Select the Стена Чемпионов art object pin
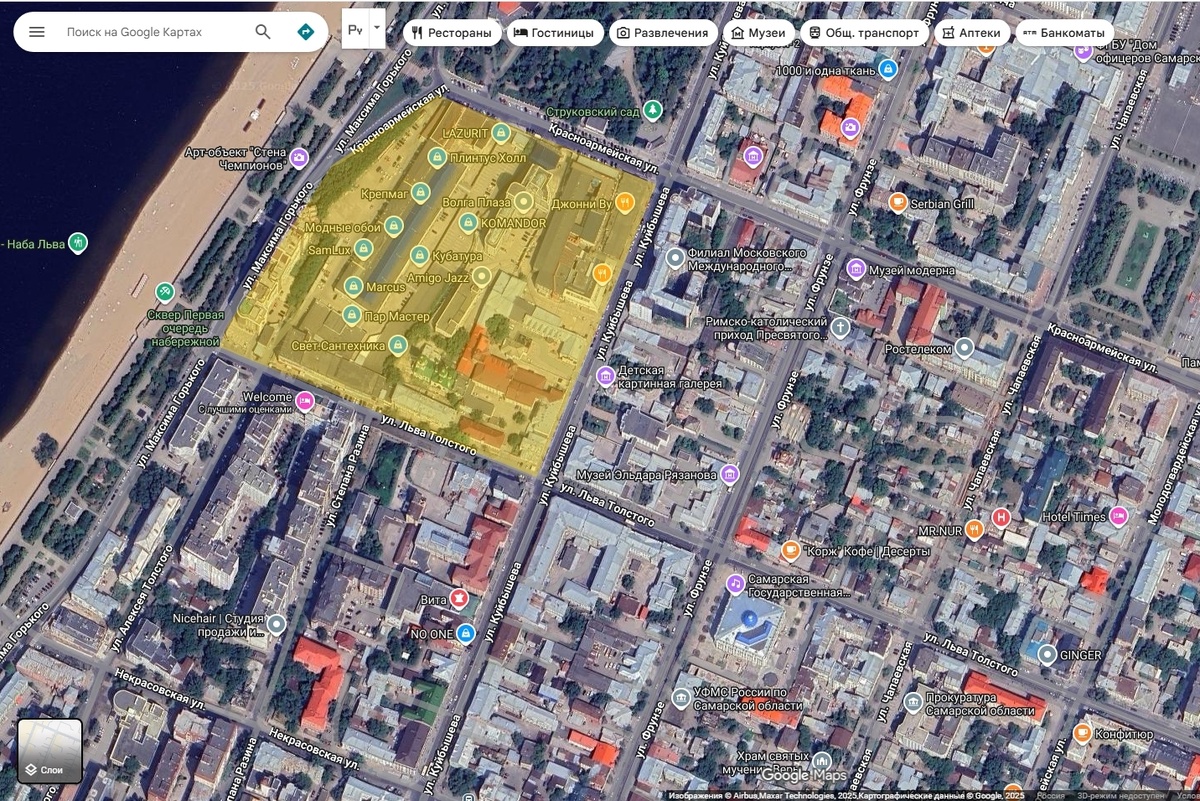This screenshot has height=801, width=1200. 299,157
